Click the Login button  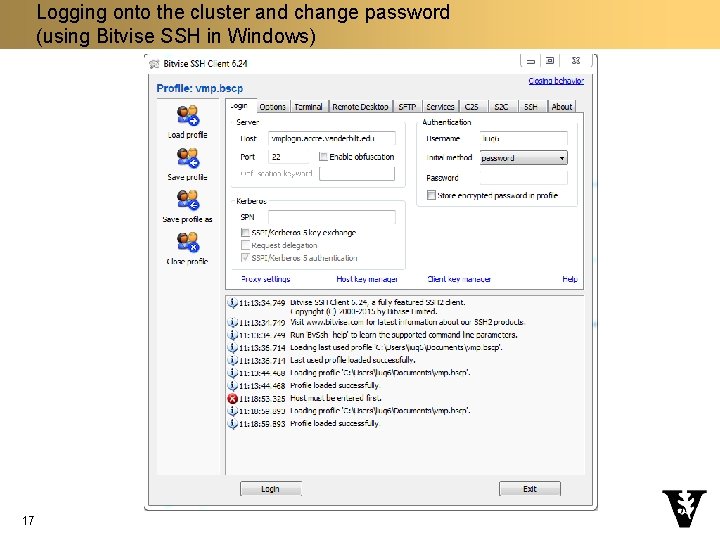(x=270, y=489)
